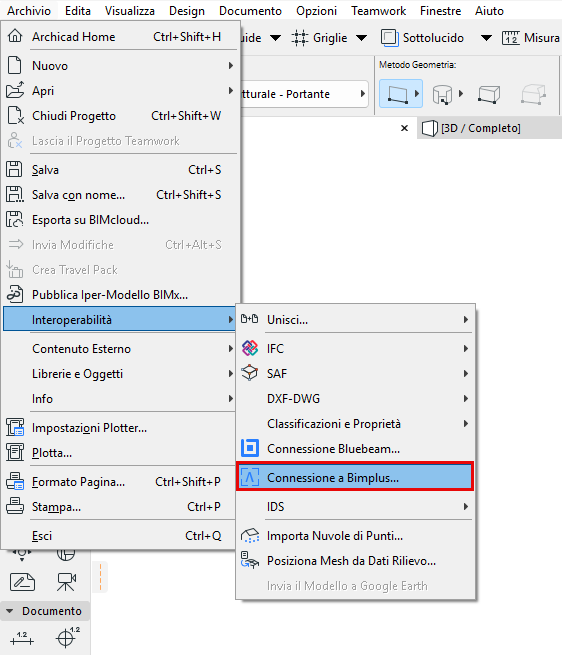This screenshot has height=655, width=562.
Task: Click the Misura ruler icon
Action: 511,38
